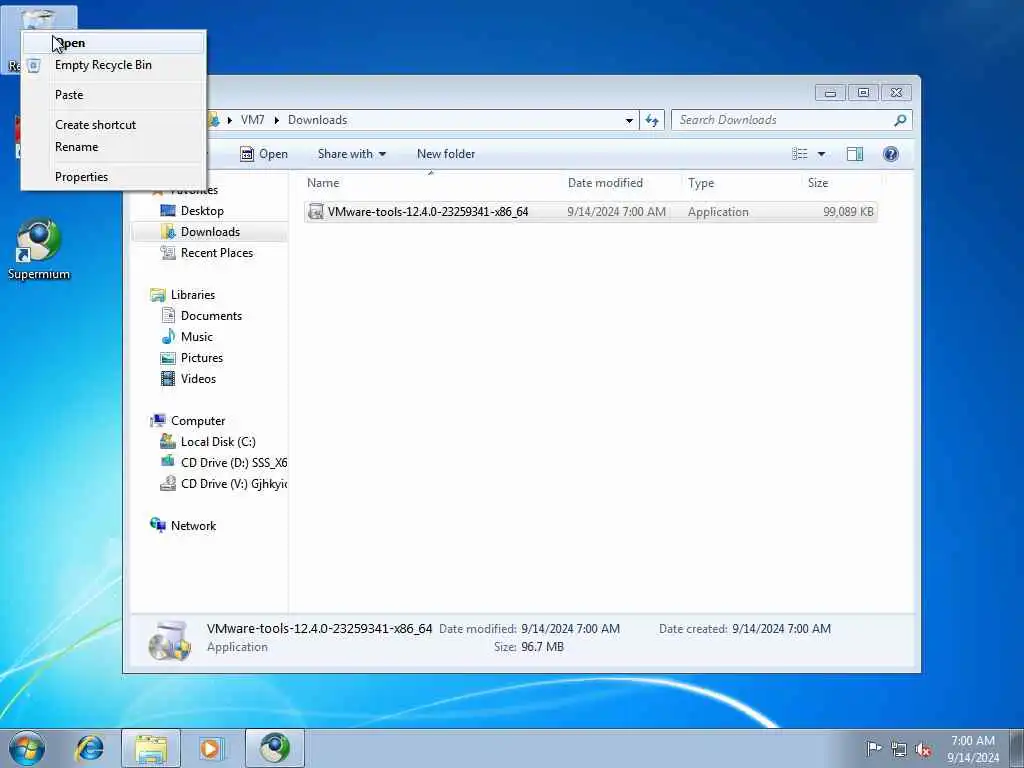The image size is (1024, 768).
Task: Toggle the preview pane icon
Action: click(x=855, y=154)
